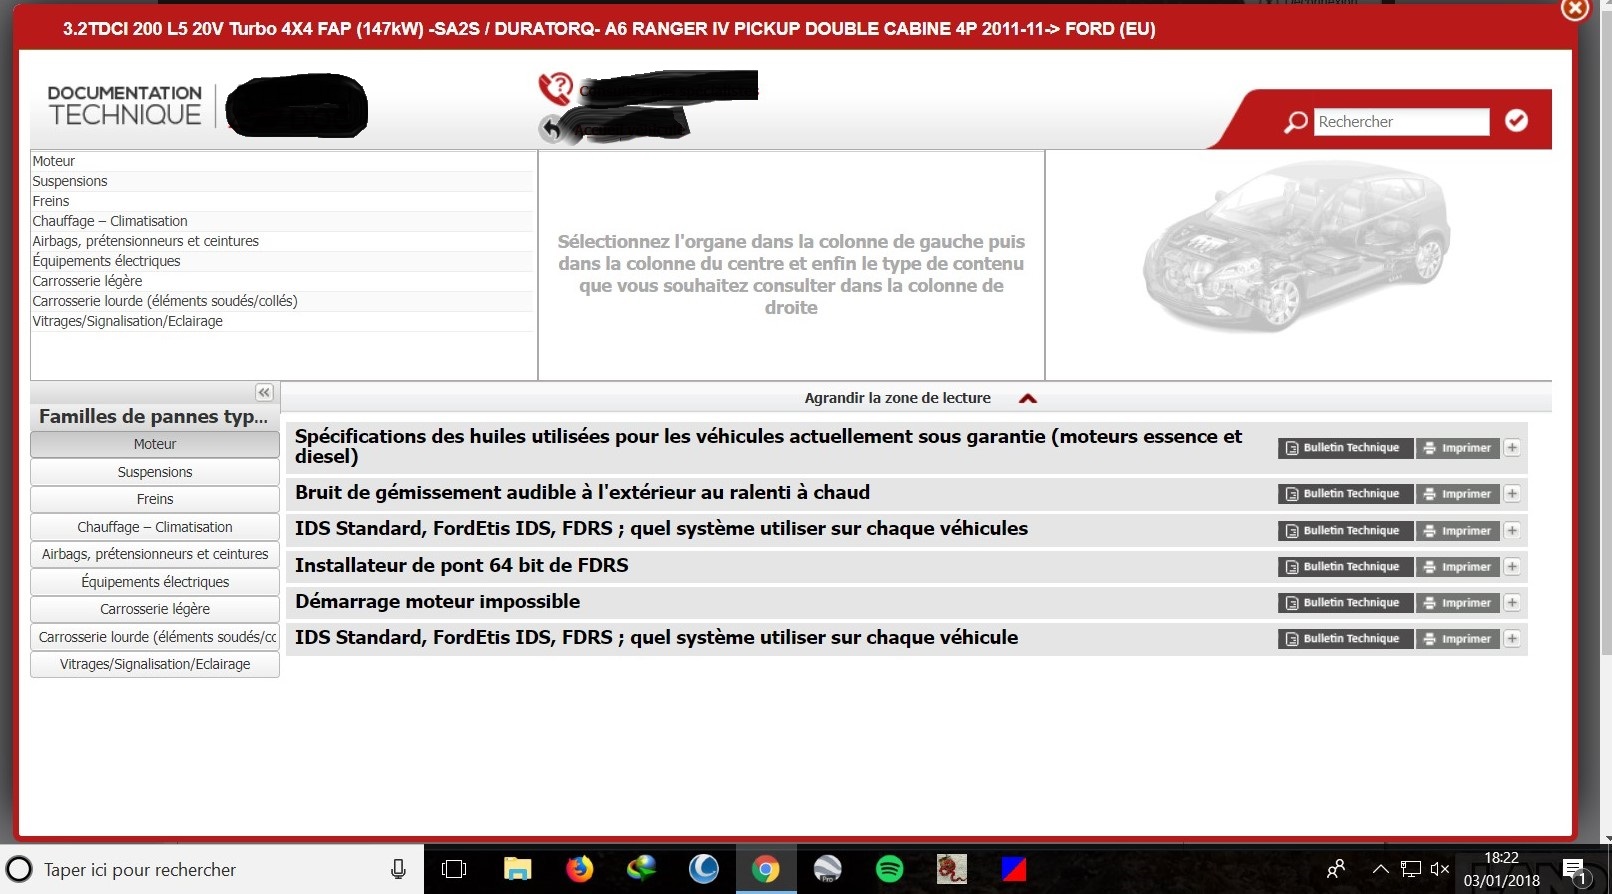
Task: Focus the Rechercher search field
Action: (x=1401, y=122)
